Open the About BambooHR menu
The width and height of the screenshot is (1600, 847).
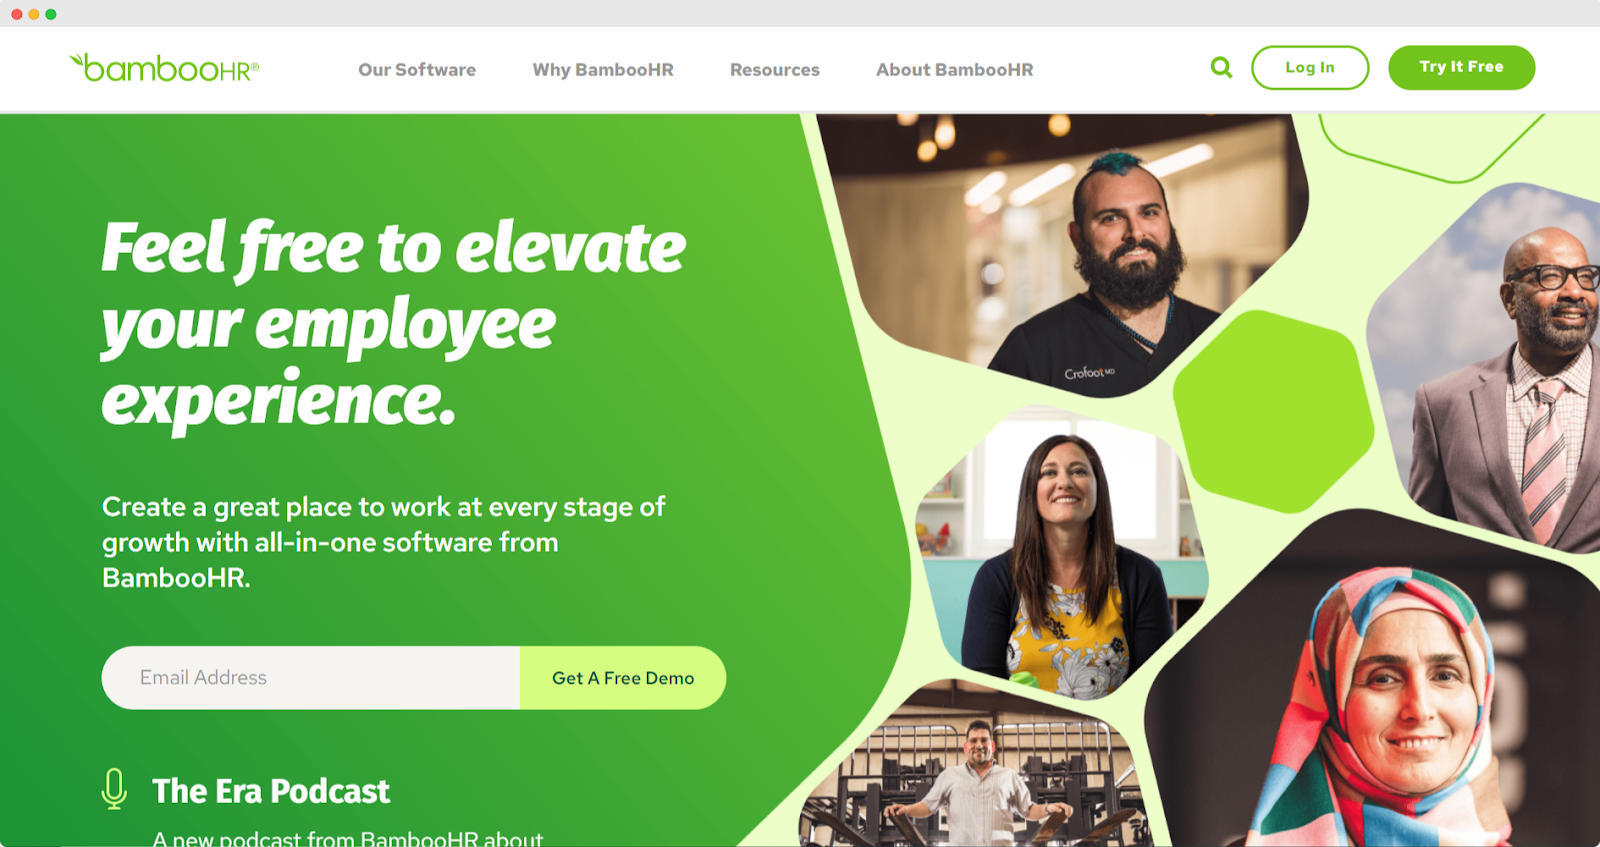tap(955, 70)
